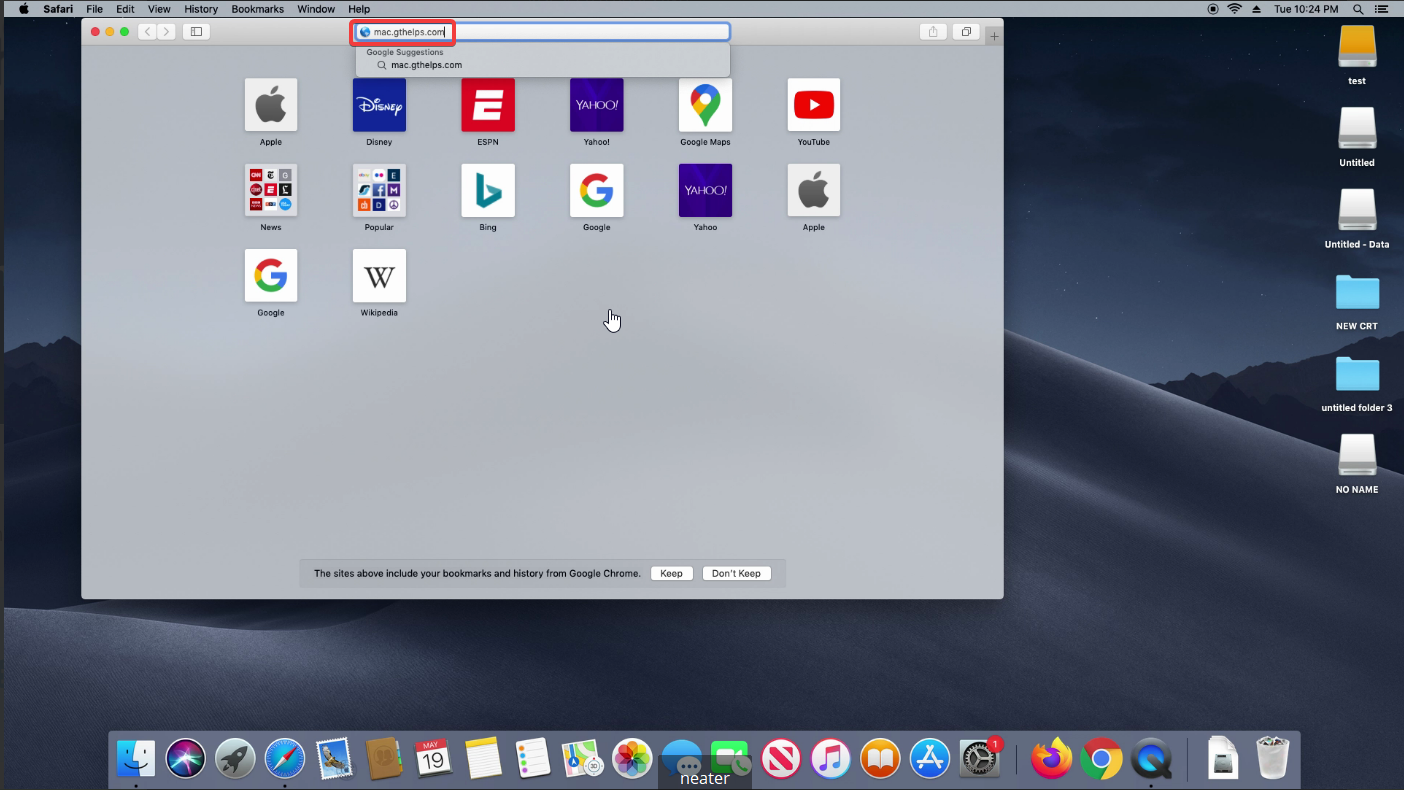The image size is (1404, 790).
Task: Open Reminders from the Dock
Action: click(x=533, y=760)
